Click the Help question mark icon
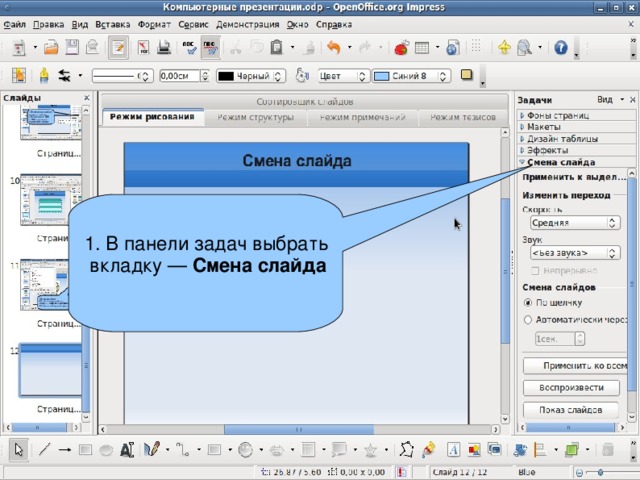Image resolution: width=640 pixels, height=480 pixels. pos(561,48)
